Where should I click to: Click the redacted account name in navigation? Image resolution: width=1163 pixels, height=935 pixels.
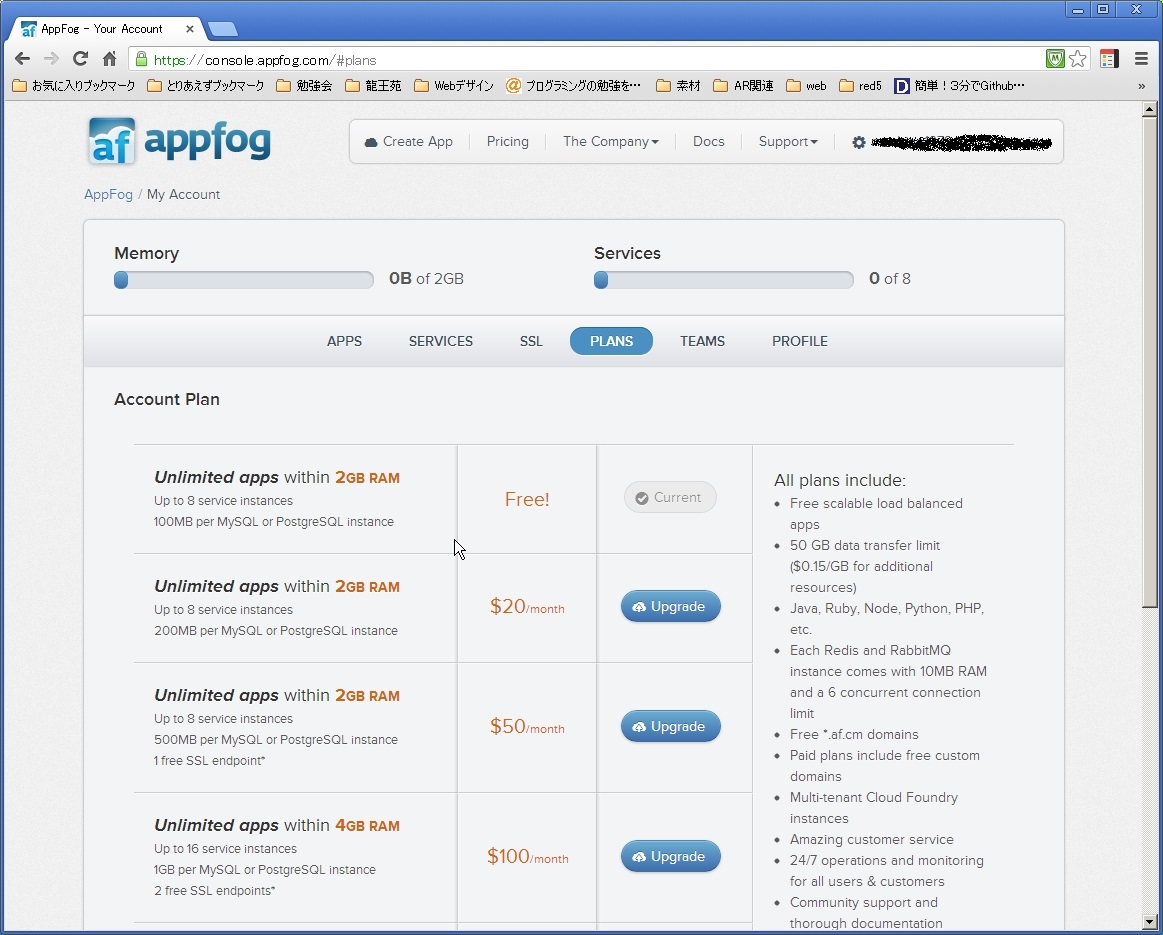[961, 142]
